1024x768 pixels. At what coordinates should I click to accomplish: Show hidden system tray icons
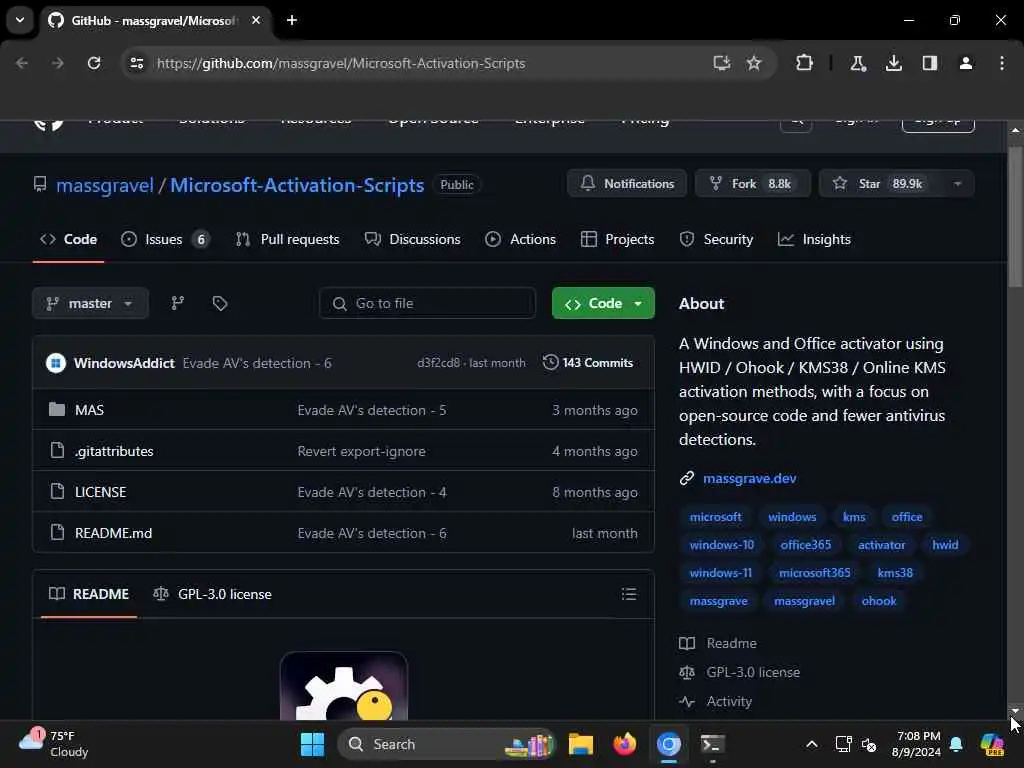[x=812, y=744]
